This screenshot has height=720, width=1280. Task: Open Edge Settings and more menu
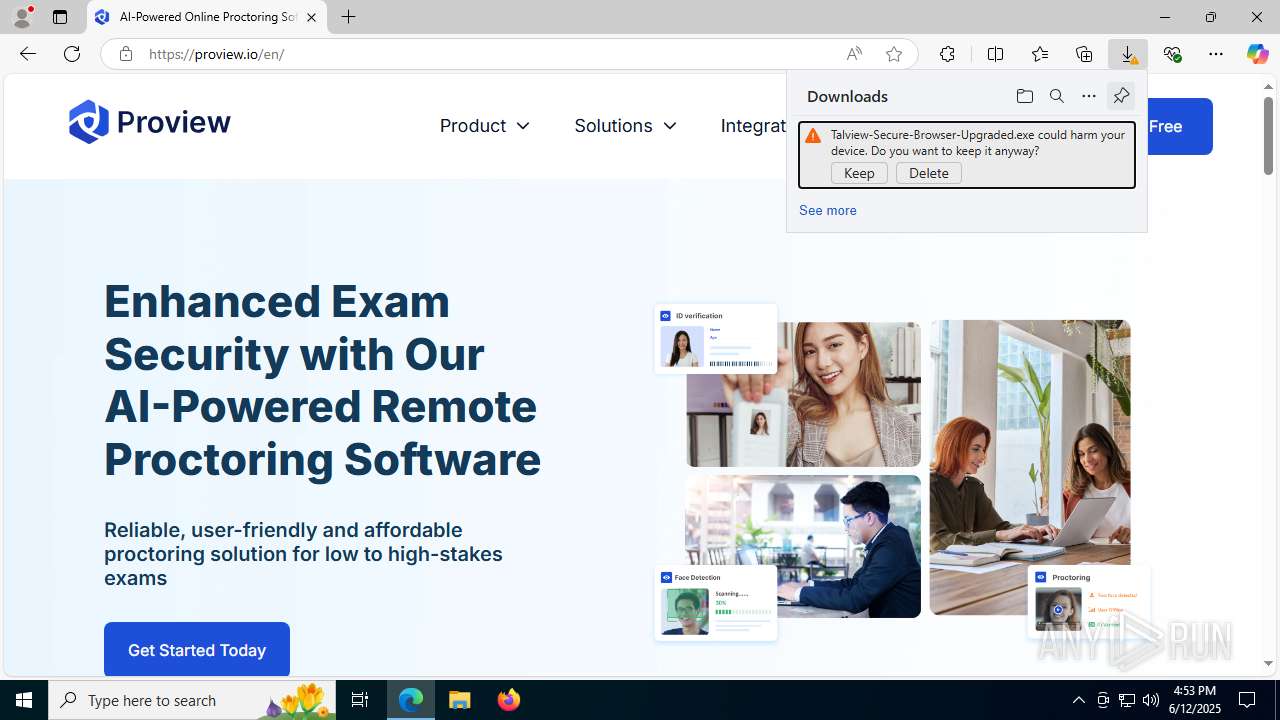[x=1216, y=54]
